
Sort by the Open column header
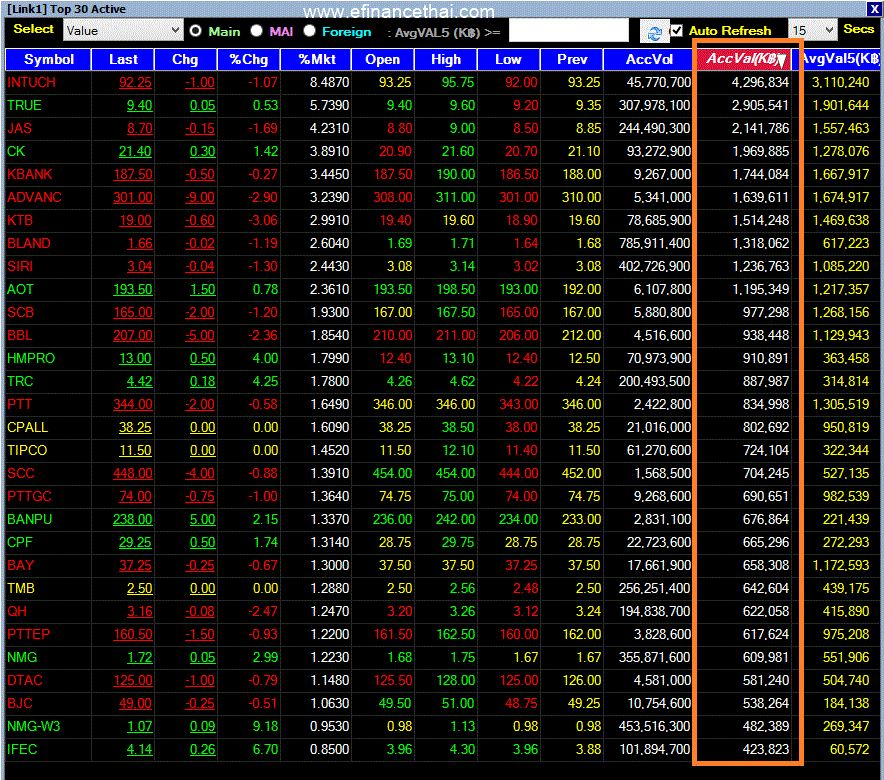point(382,59)
